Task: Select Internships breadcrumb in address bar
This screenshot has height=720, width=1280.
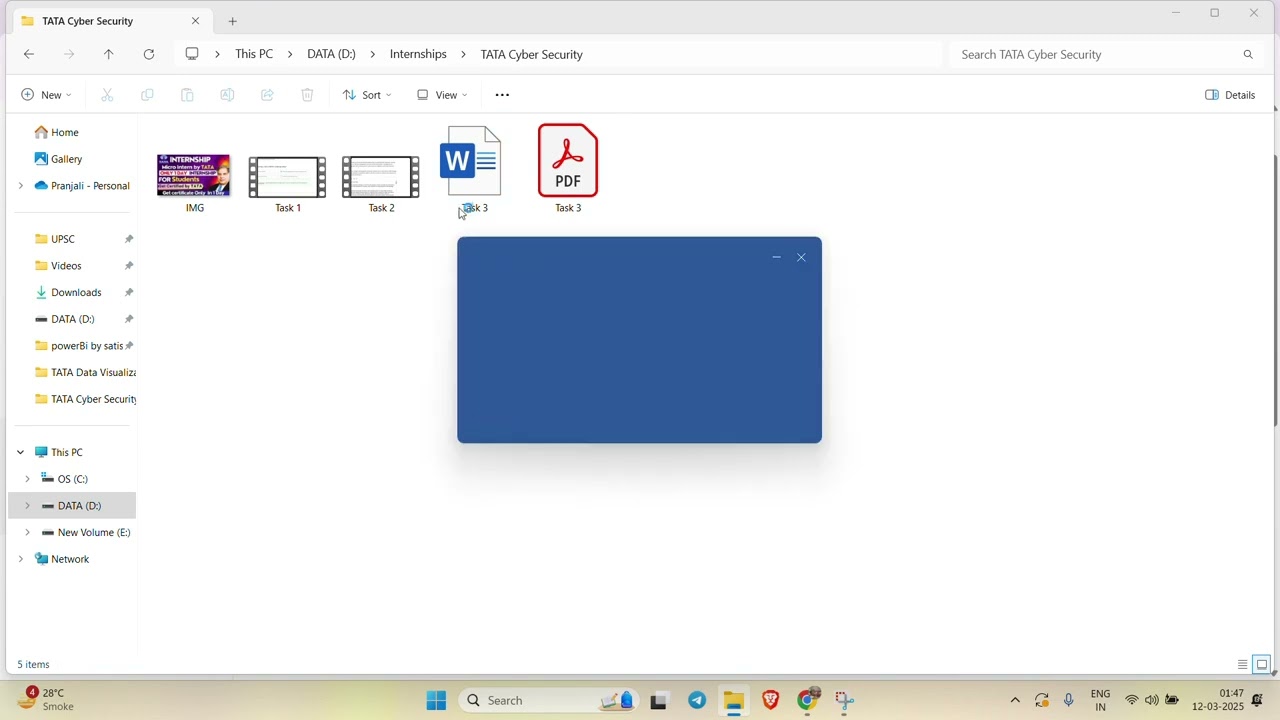Action: [418, 54]
